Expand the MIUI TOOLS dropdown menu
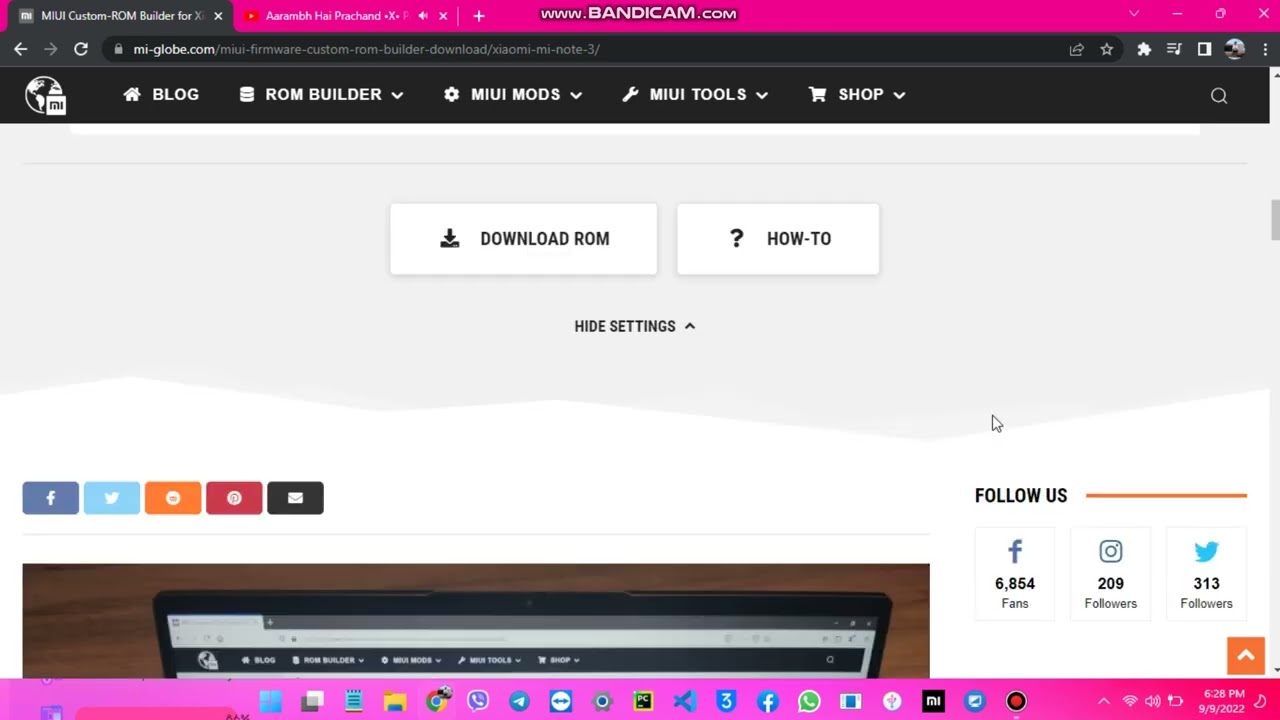The width and height of the screenshot is (1280, 720). tap(695, 94)
